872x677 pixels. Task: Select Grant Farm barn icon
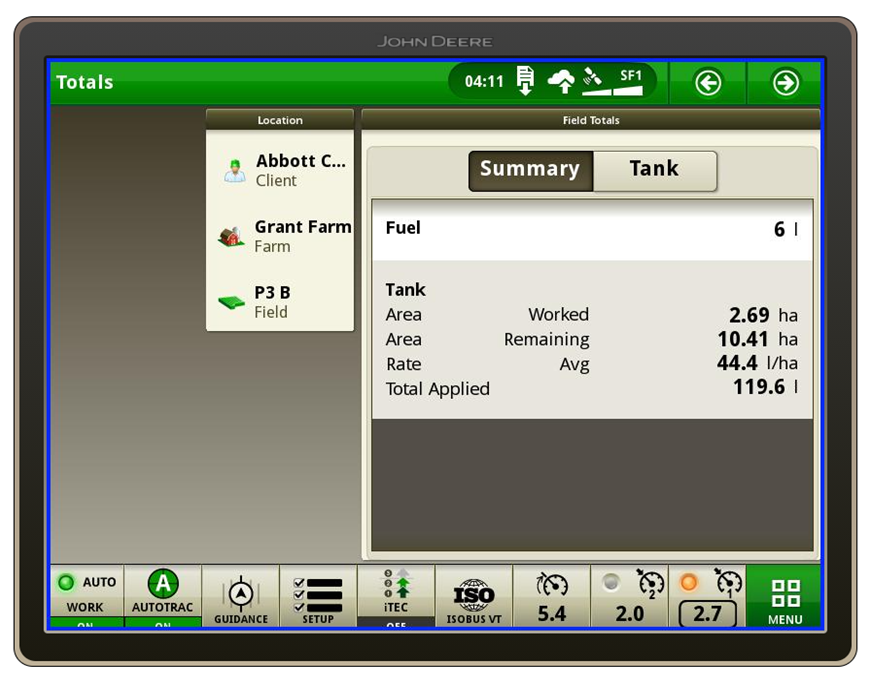point(231,236)
